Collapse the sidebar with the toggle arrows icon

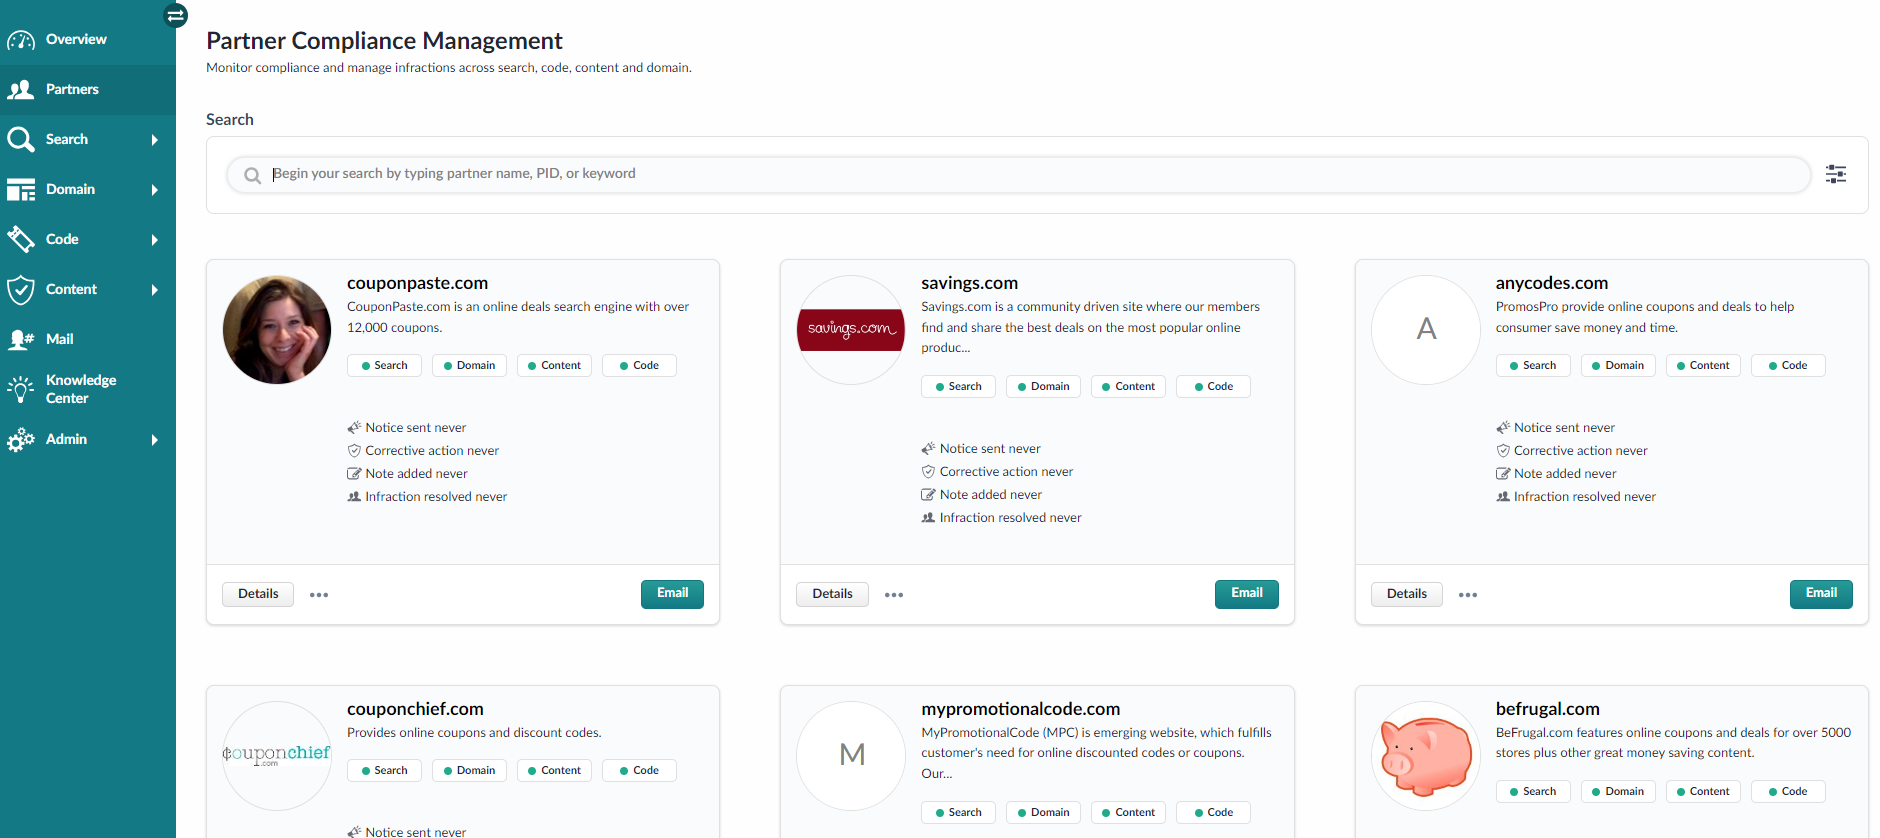[x=176, y=15]
